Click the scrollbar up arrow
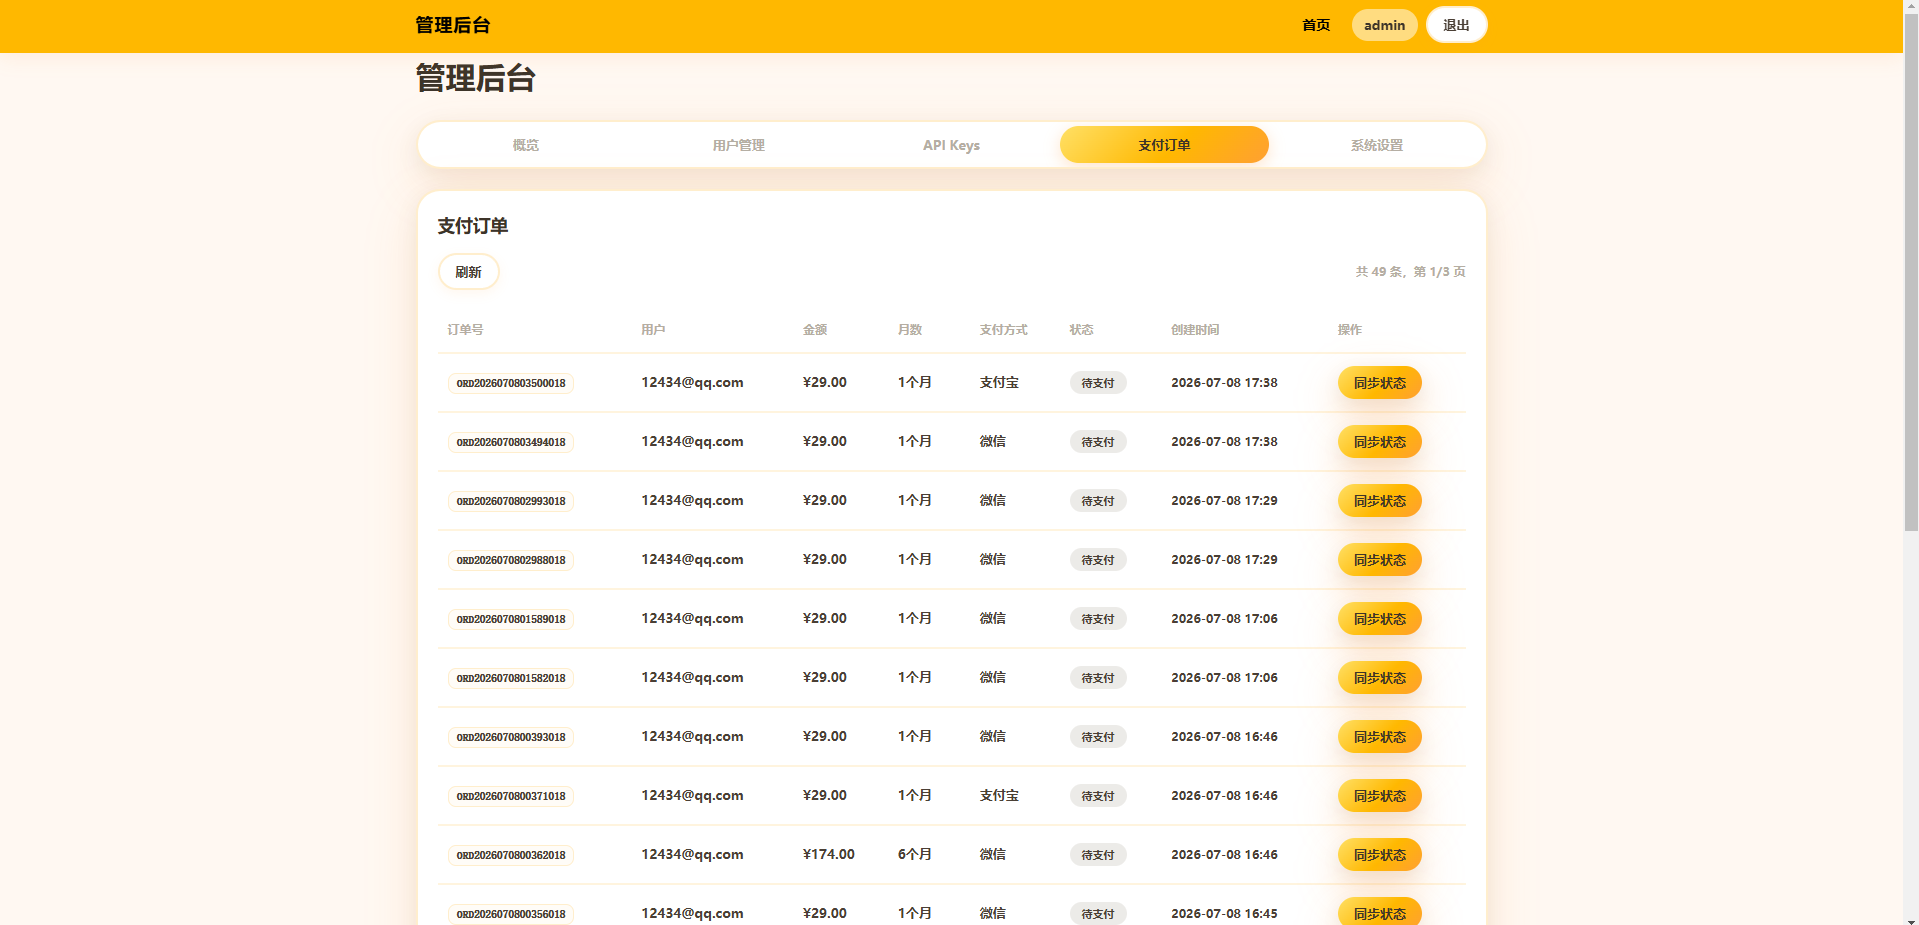1919x925 pixels. [x=1911, y=7]
